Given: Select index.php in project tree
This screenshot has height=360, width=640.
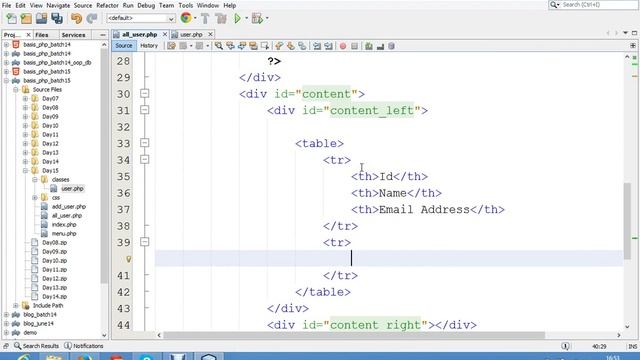Looking at the screenshot, I should coord(64,224).
